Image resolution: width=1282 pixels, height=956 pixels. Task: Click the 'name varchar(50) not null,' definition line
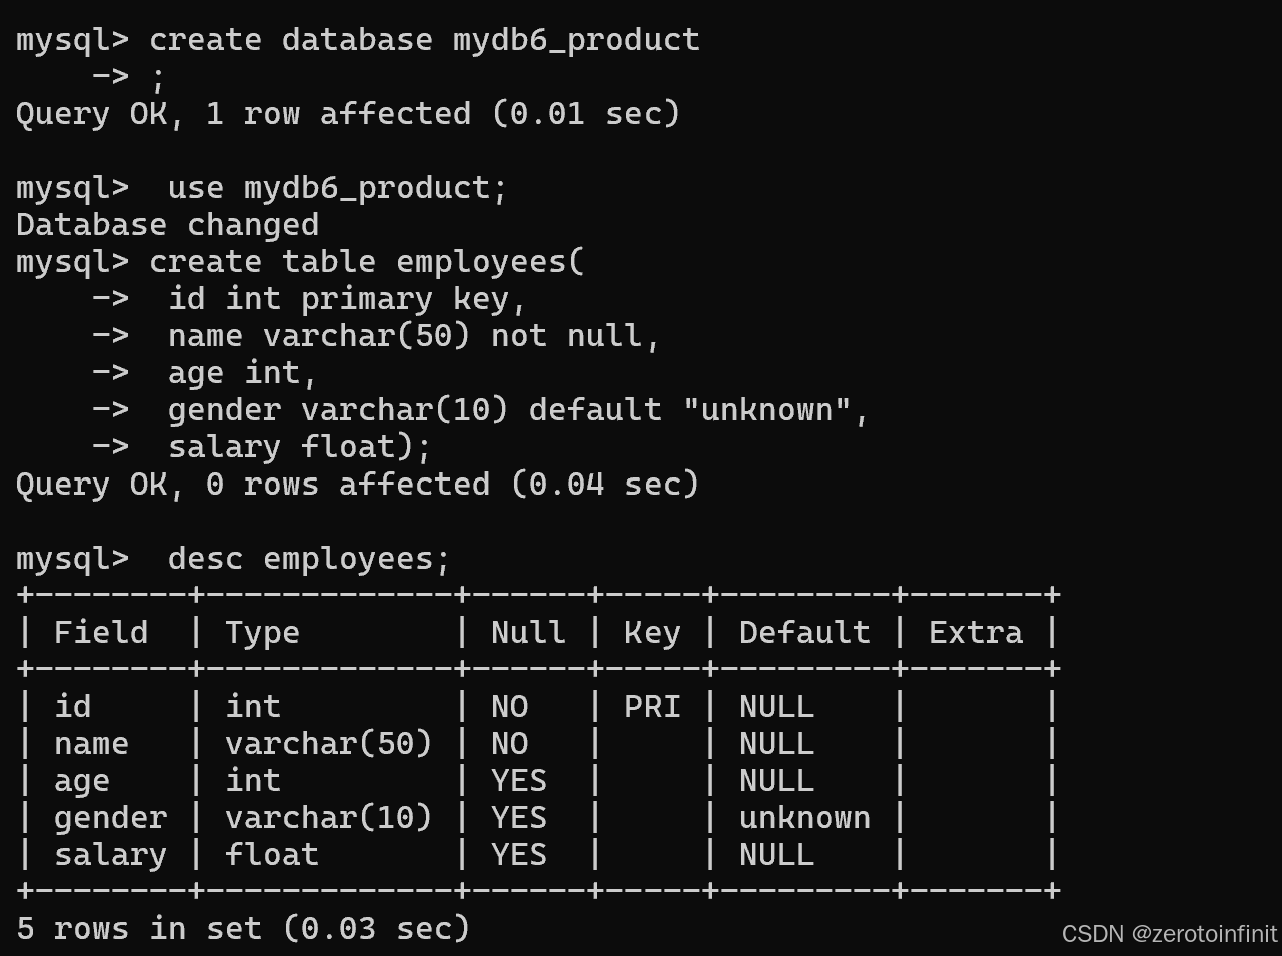(414, 336)
